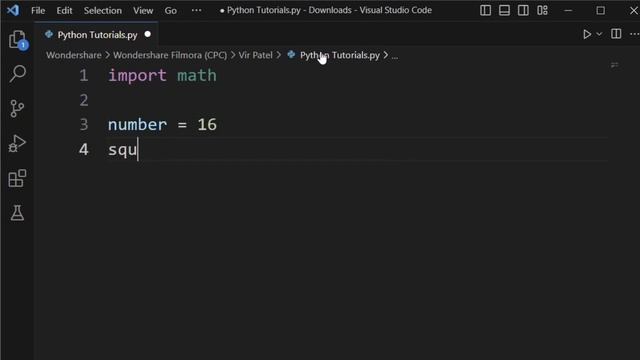Open the Edit menu

64,10
